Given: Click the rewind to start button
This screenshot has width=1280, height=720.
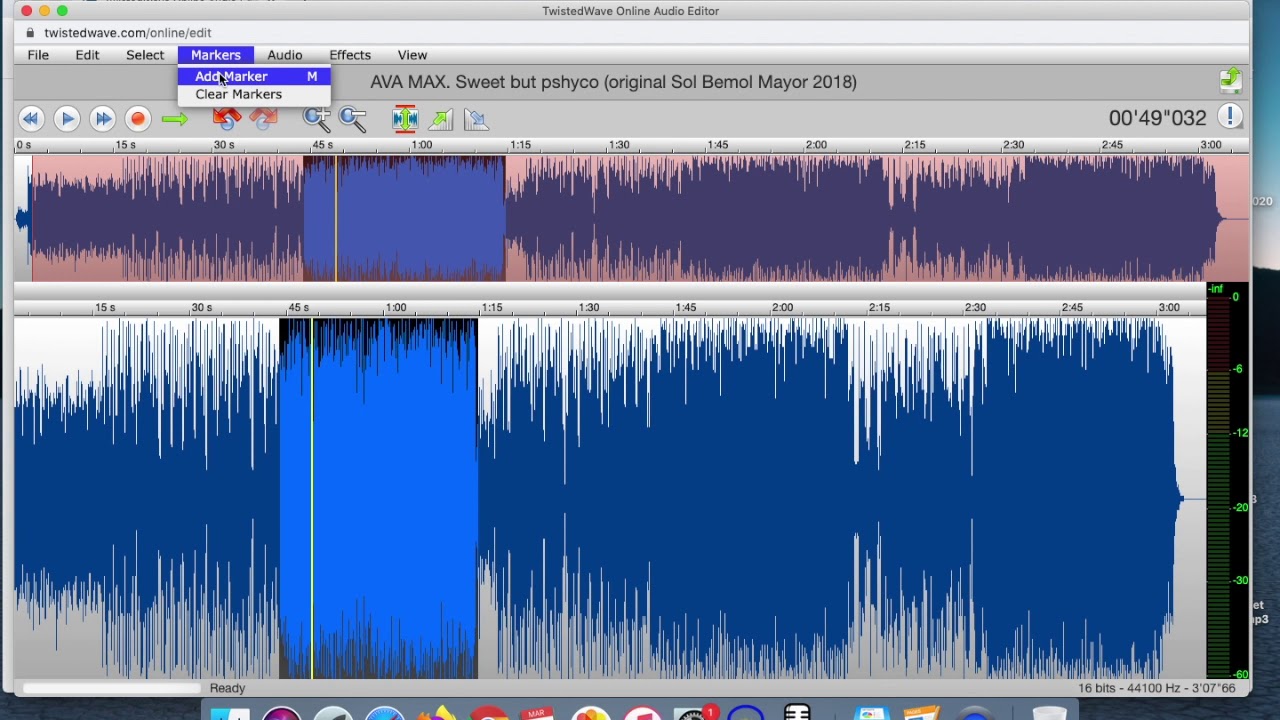Looking at the screenshot, I should (x=30, y=119).
